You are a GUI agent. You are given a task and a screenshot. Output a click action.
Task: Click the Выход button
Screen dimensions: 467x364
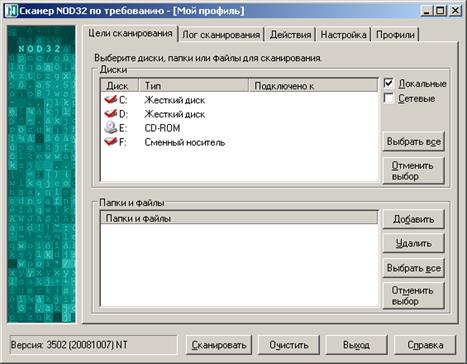[x=356, y=345]
